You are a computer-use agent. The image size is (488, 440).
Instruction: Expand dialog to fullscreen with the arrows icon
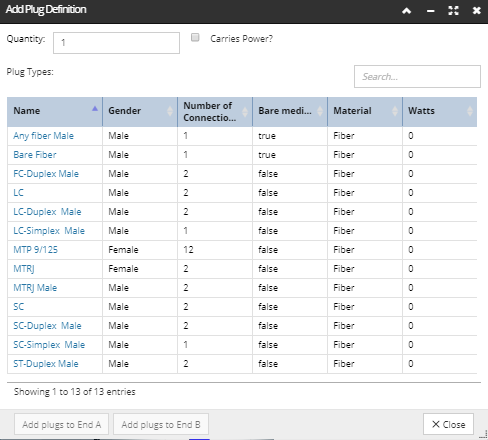453,11
